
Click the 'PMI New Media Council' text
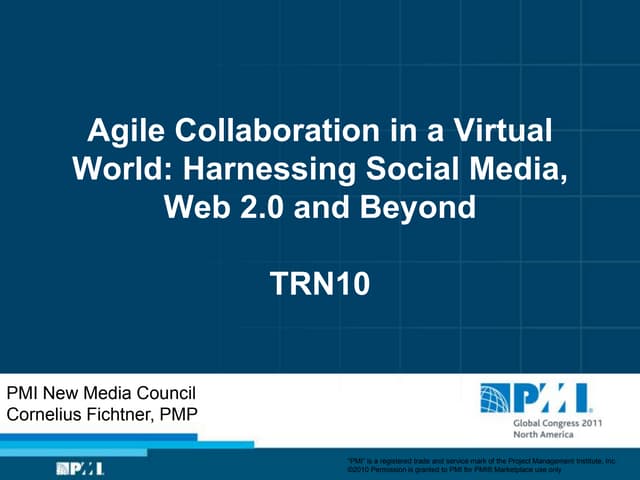[101, 394]
